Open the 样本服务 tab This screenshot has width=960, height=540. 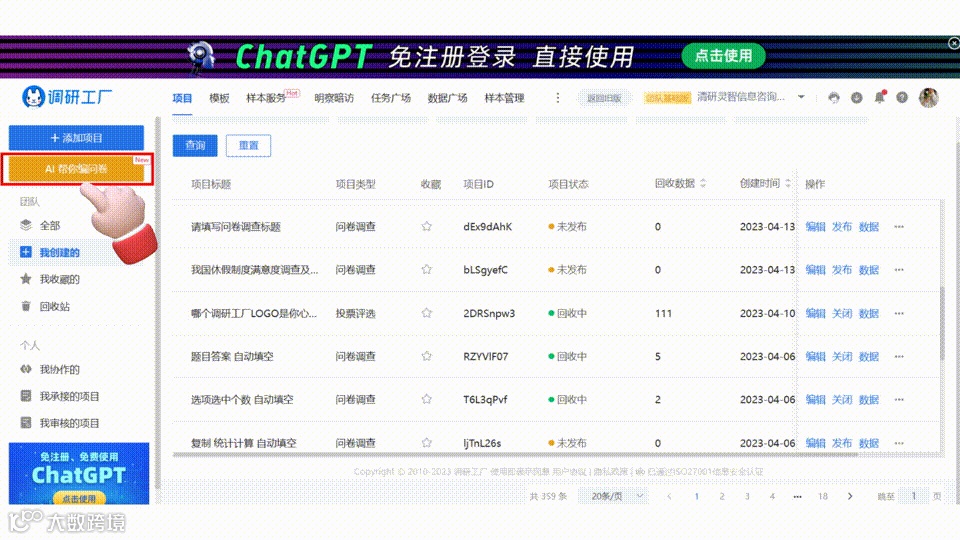(266, 98)
